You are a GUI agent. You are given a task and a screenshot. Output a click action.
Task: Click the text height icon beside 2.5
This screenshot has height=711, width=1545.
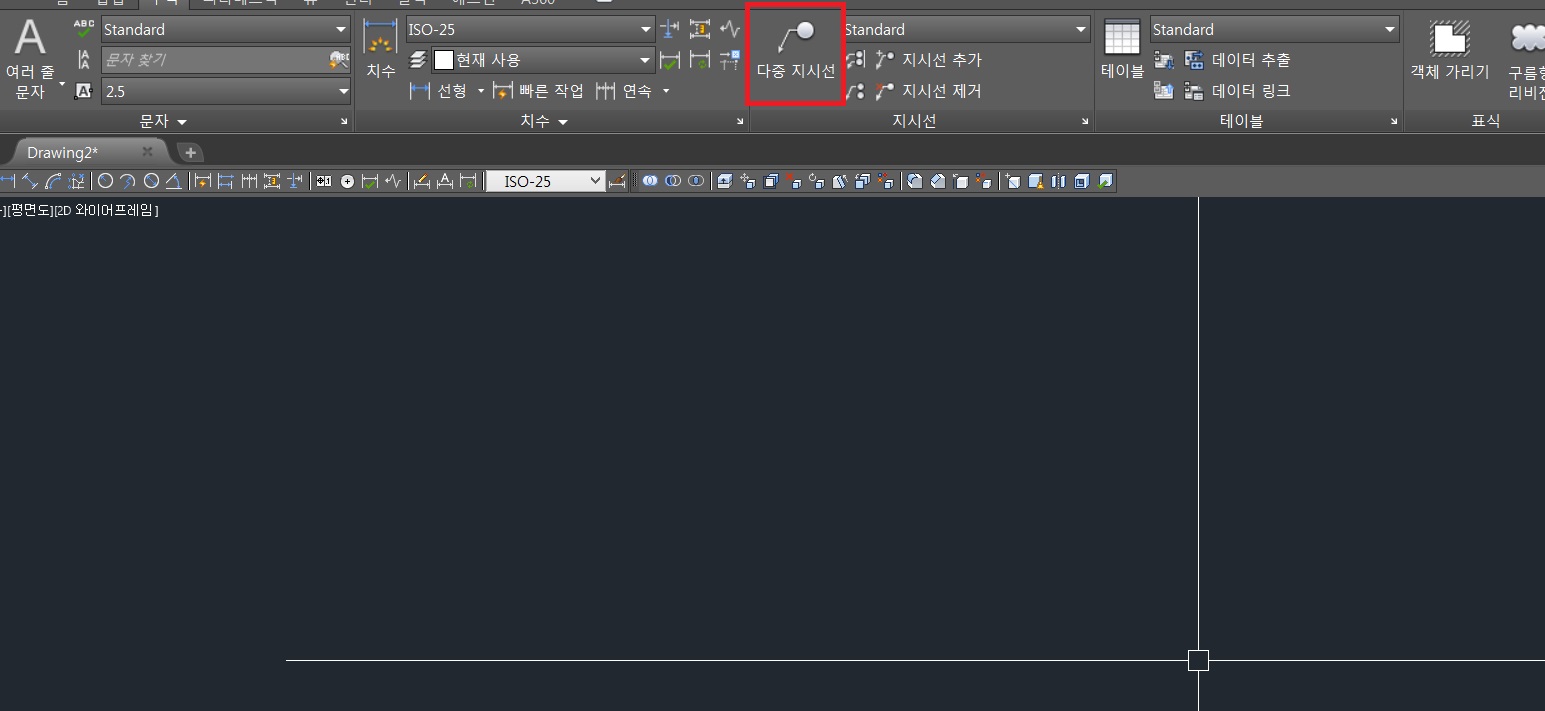click(84, 91)
